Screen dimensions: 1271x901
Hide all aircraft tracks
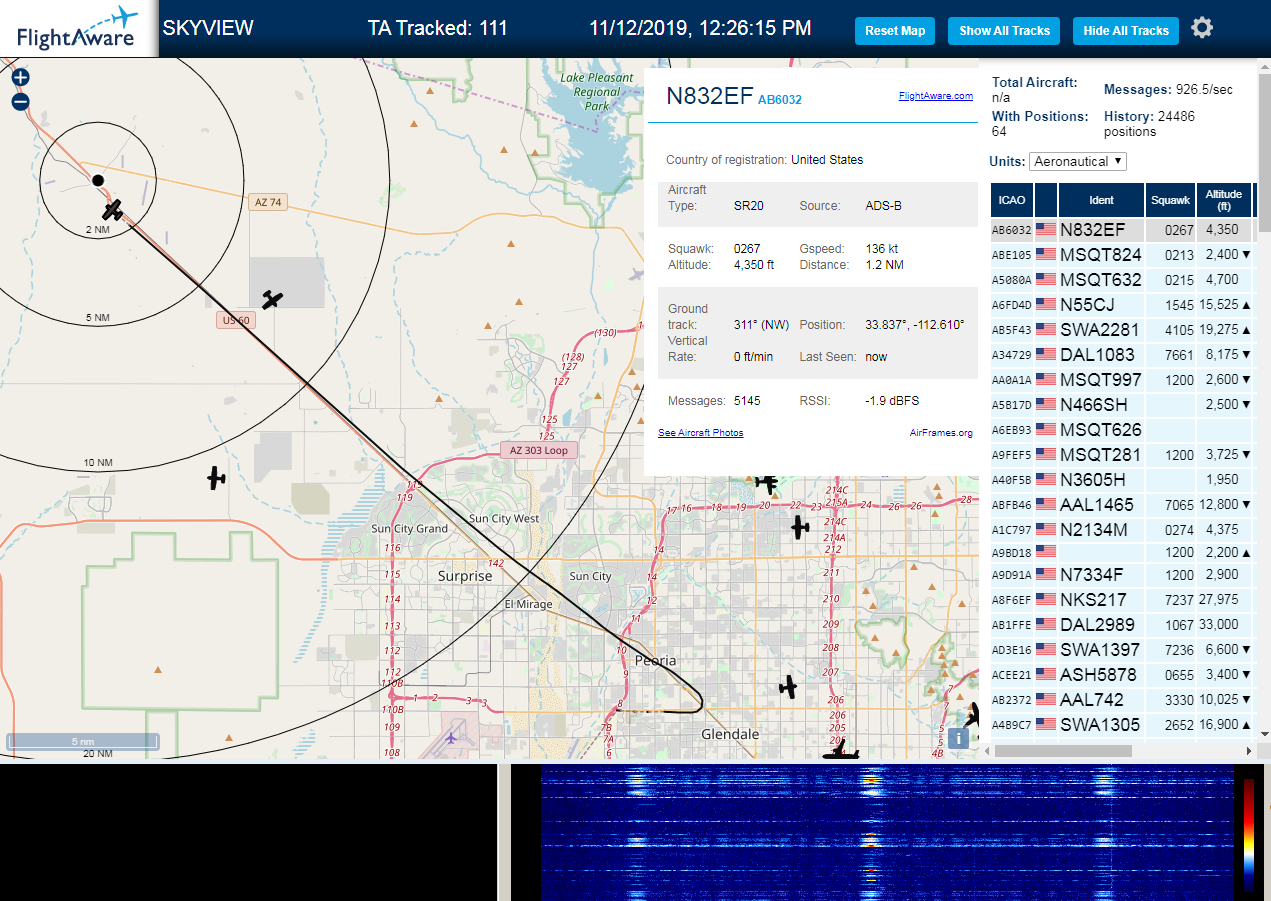click(x=1126, y=30)
